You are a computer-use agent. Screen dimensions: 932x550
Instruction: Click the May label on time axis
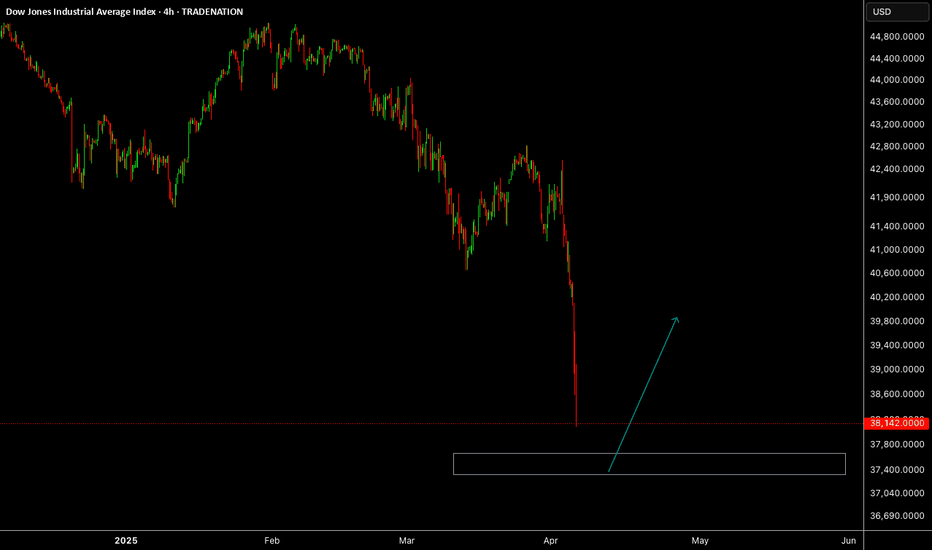[700, 540]
